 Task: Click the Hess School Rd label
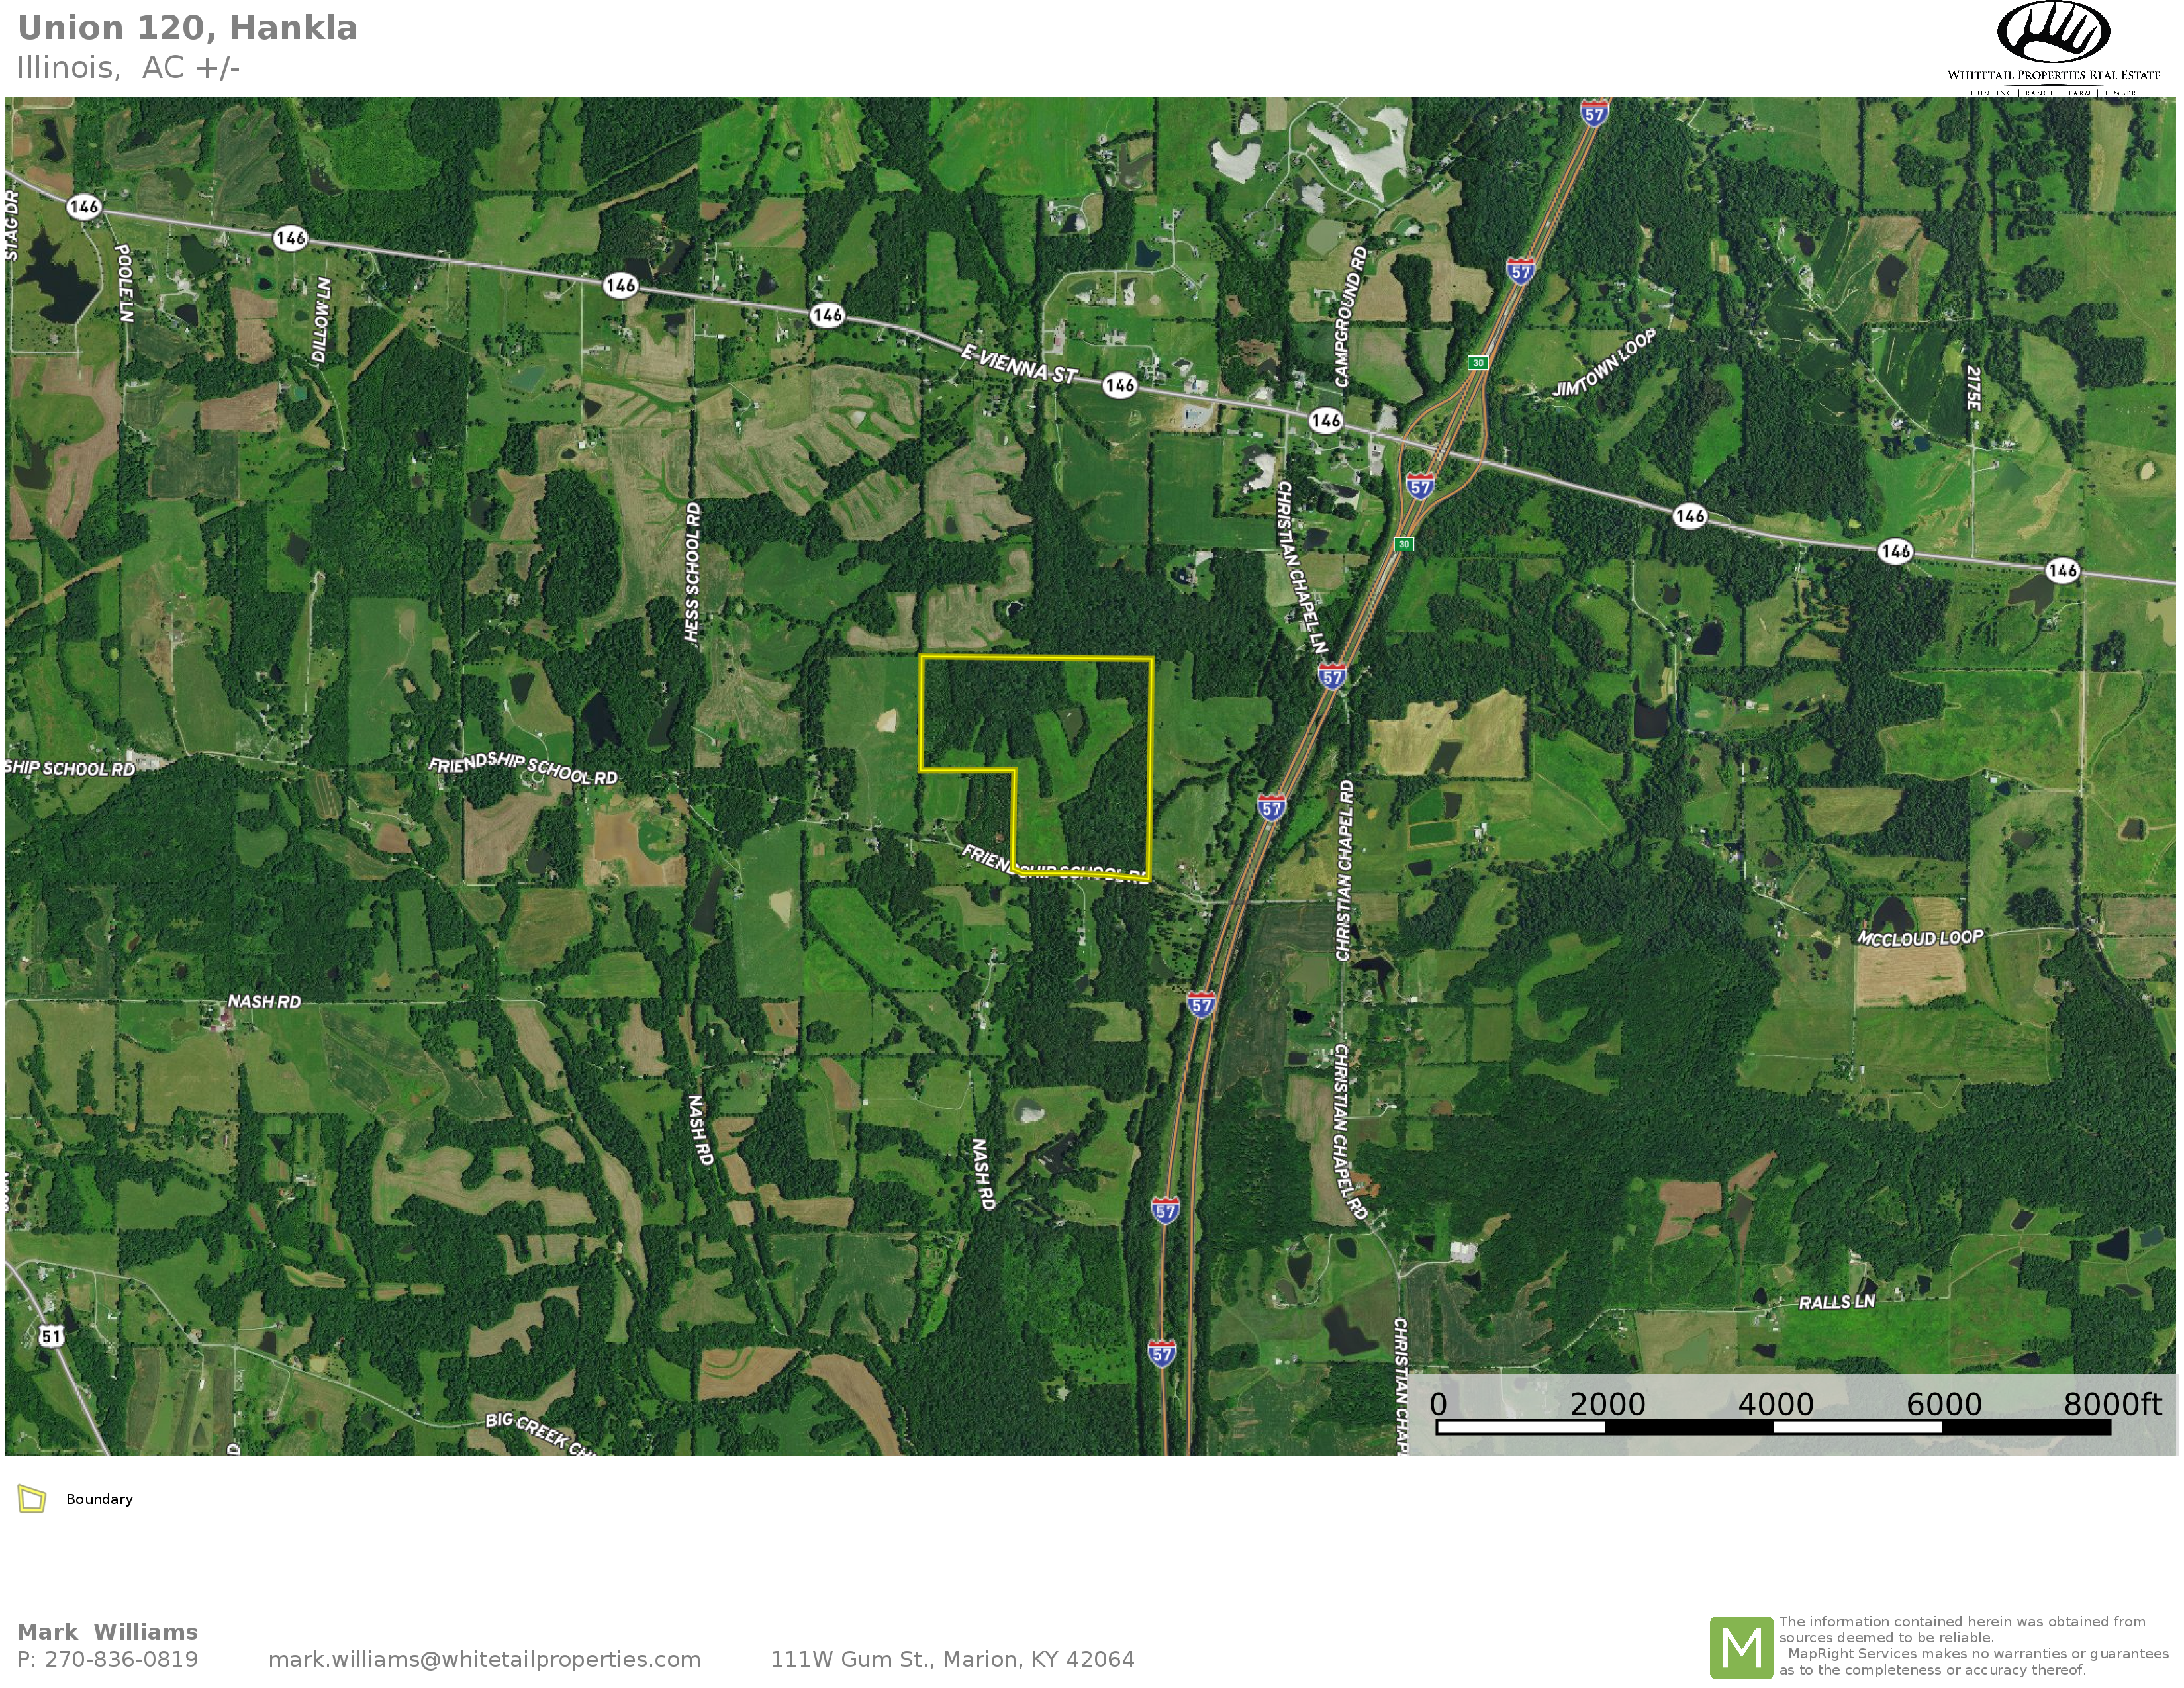[x=692, y=572]
